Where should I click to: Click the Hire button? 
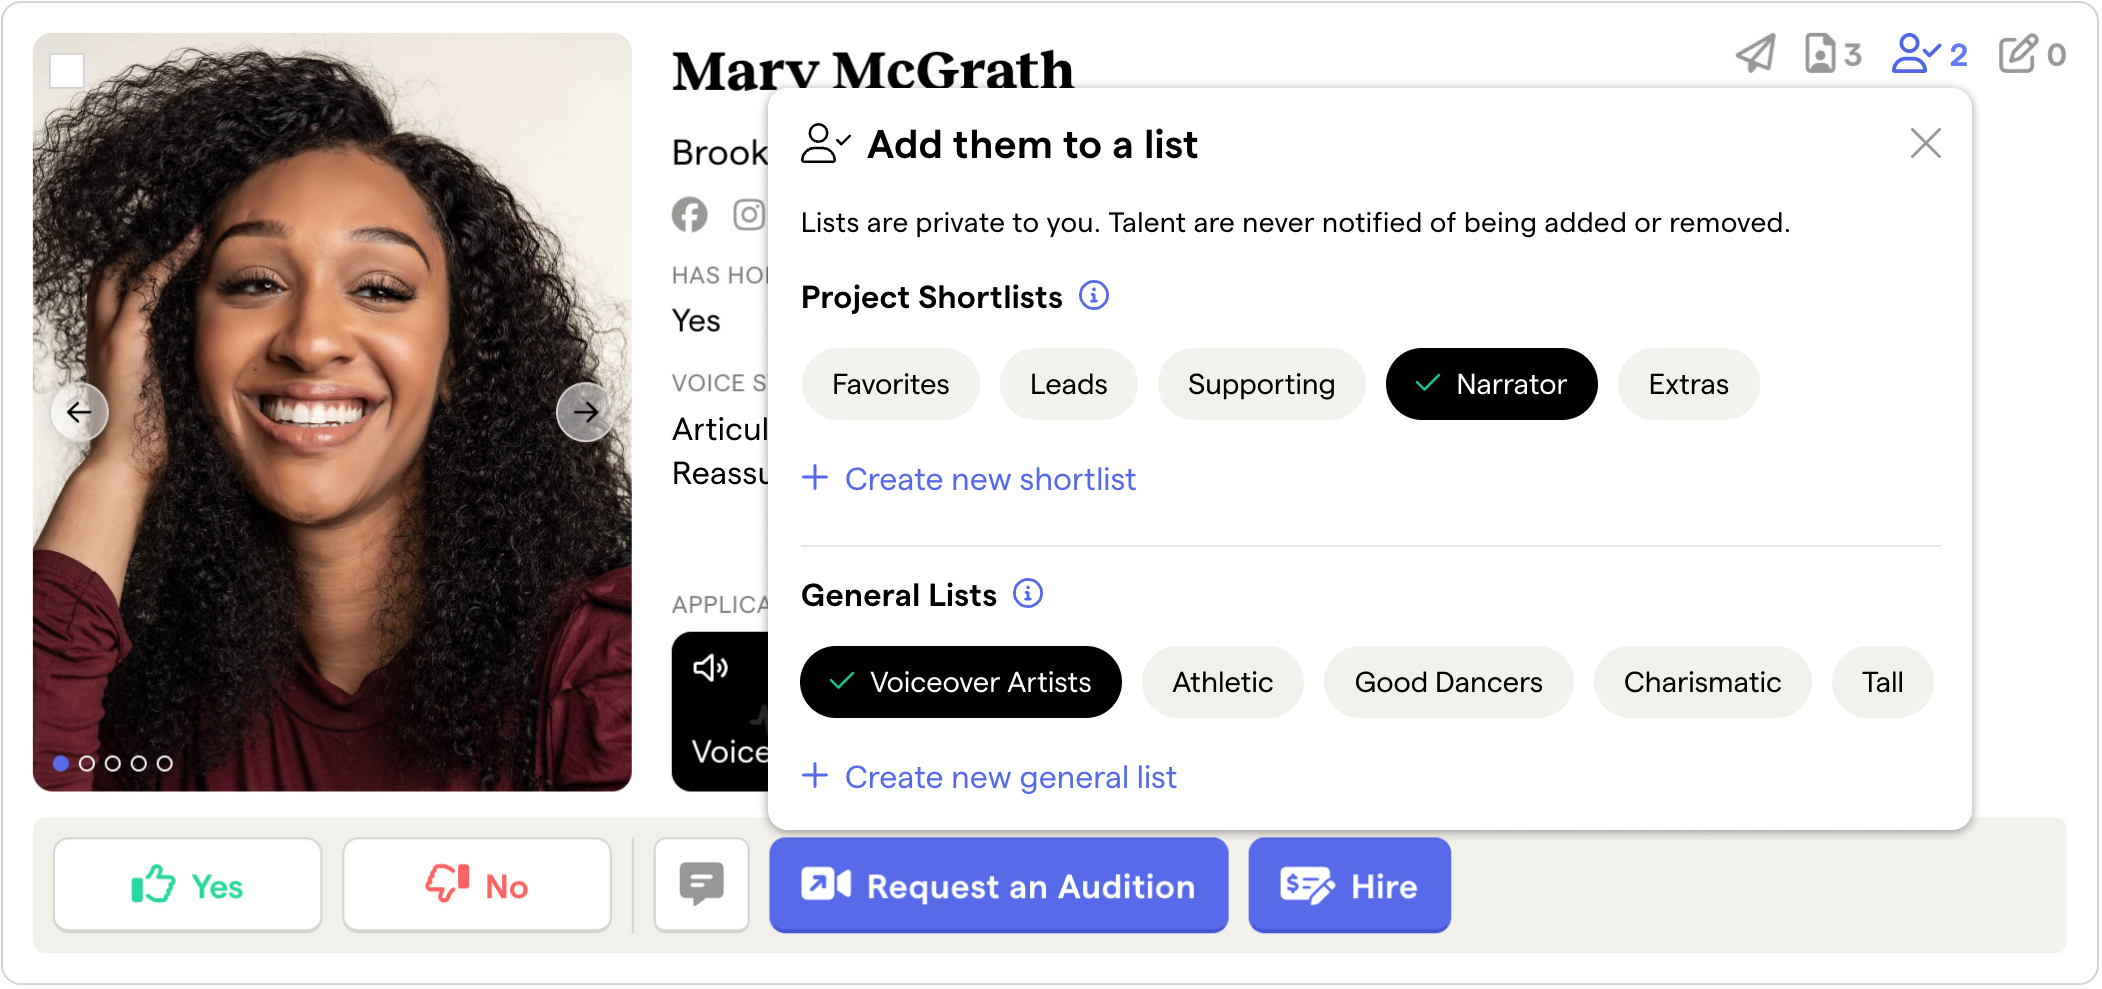pyautogui.click(x=1349, y=885)
